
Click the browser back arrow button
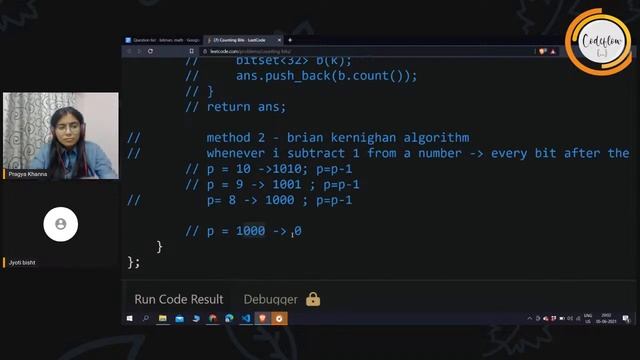[x=129, y=51]
